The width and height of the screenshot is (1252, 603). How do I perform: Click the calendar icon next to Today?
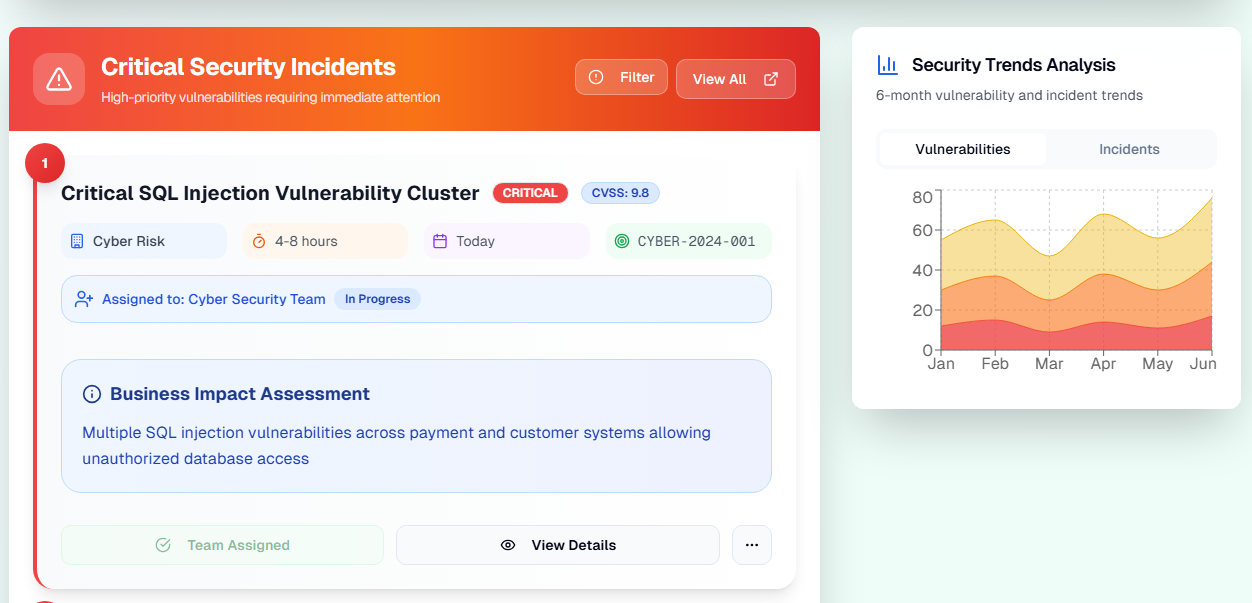pos(440,241)
